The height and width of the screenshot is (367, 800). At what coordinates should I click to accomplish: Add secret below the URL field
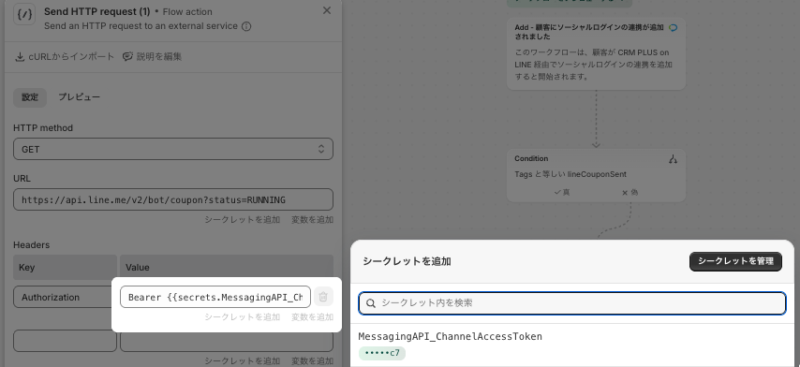(242, 220)
